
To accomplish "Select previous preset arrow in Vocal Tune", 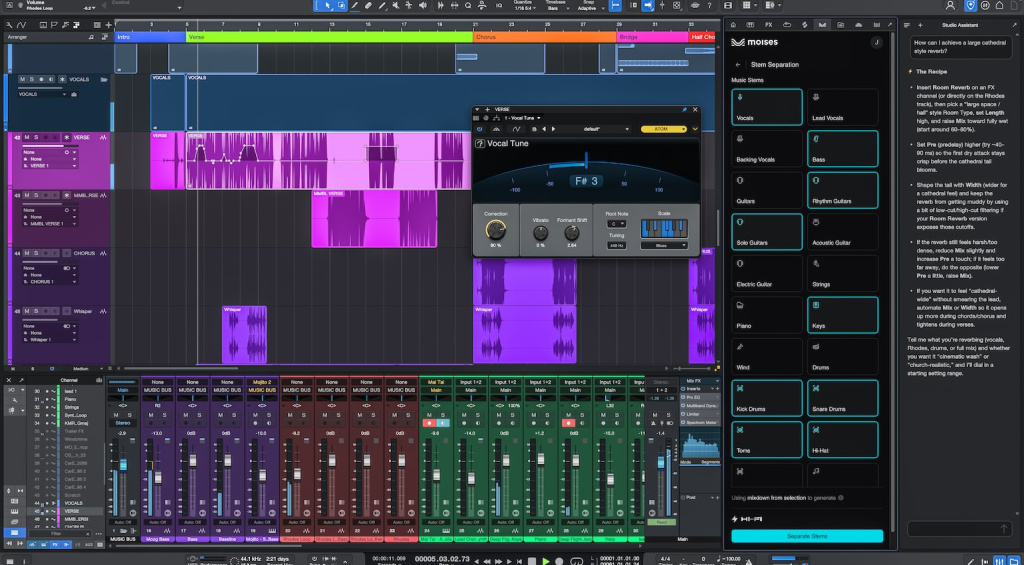I will (x=544, y=129).
